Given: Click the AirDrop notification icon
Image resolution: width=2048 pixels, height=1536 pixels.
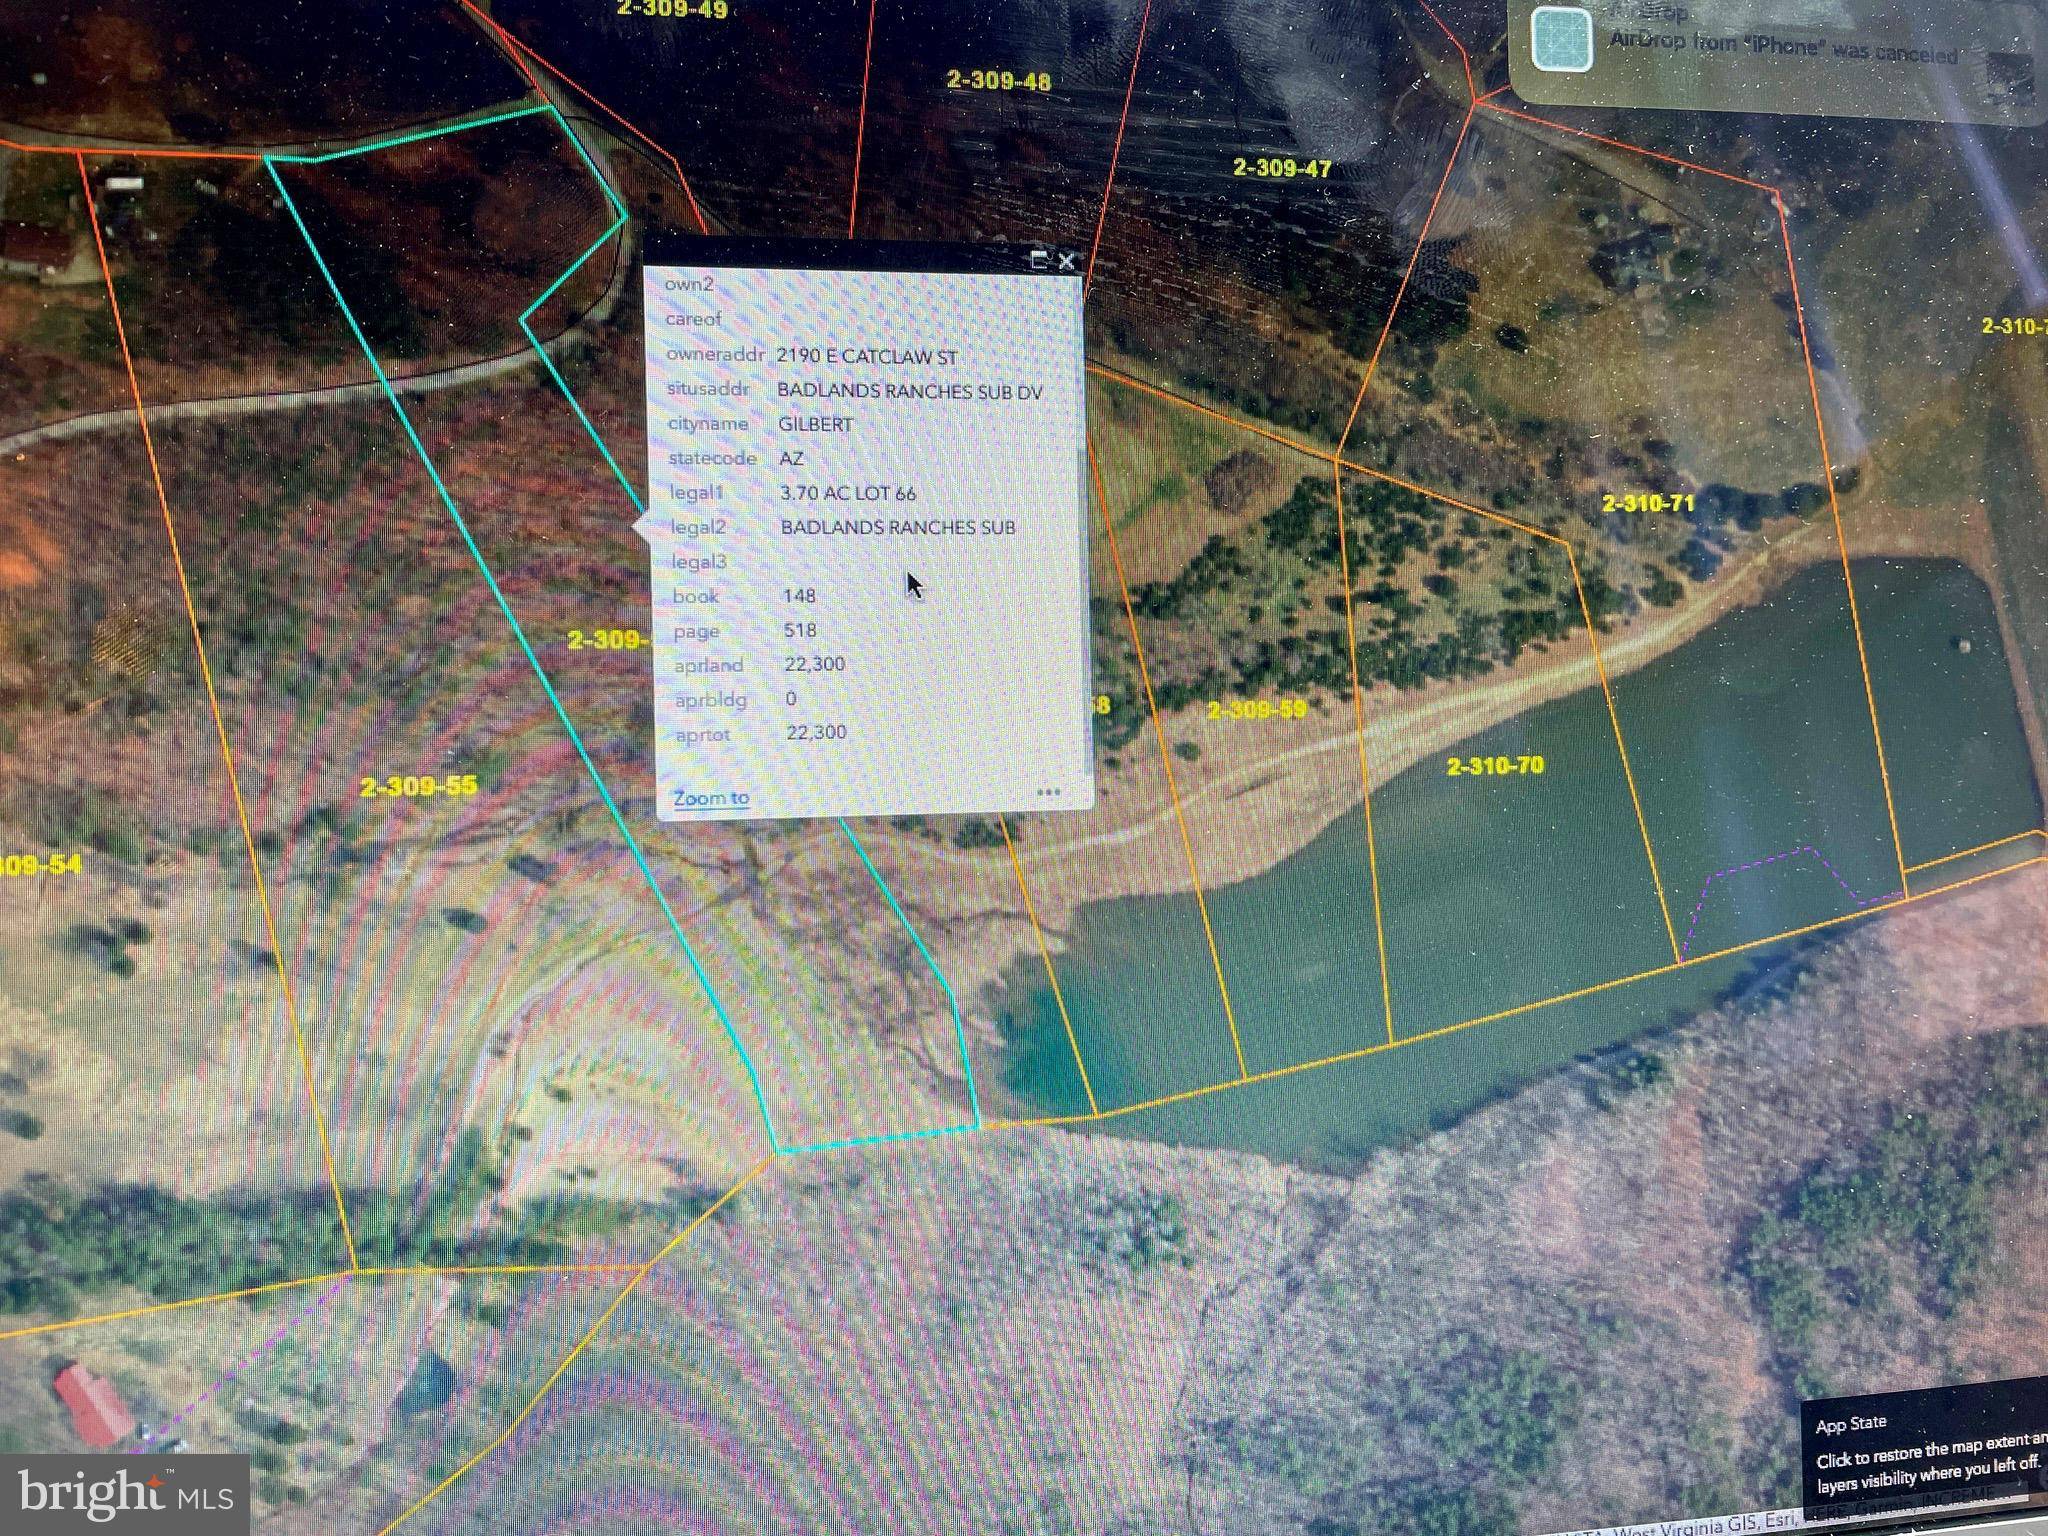Looking at the screenshot, I should 1563,39.
